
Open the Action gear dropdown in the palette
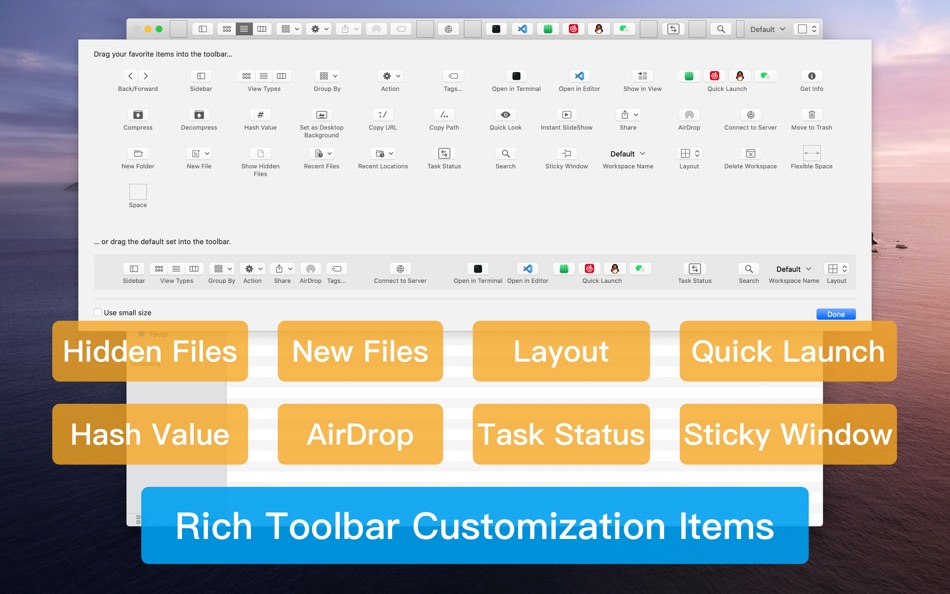coord(390,76)
